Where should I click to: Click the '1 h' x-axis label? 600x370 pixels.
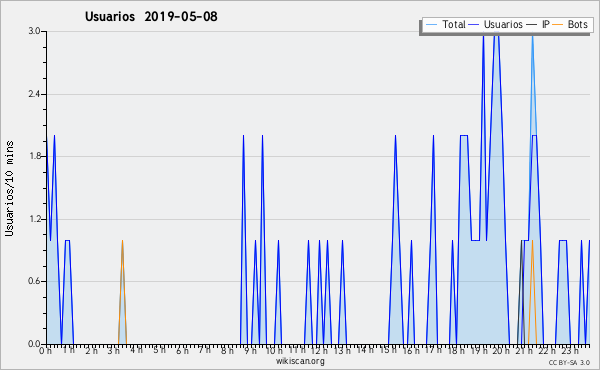(x=69, y=350)
